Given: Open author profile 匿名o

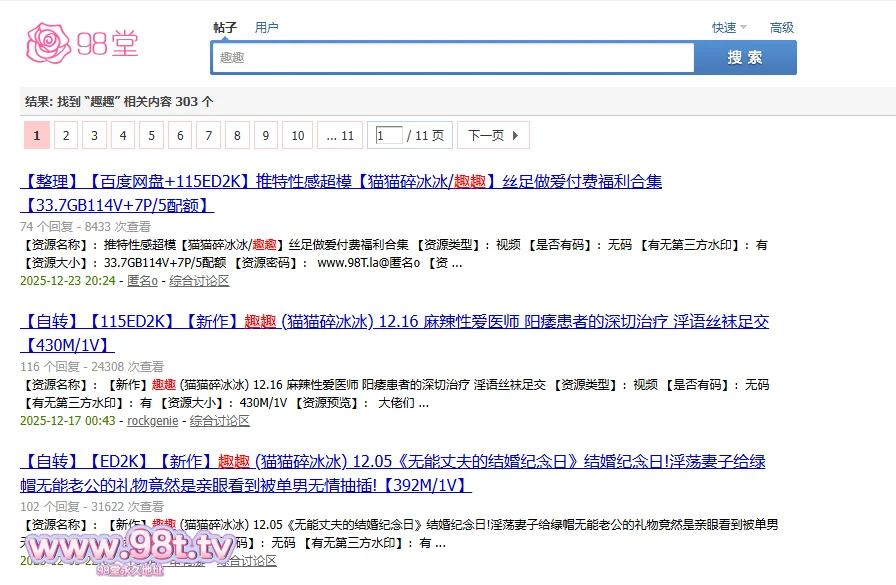Looking at the screenshot, I should (x=142, y=281).
